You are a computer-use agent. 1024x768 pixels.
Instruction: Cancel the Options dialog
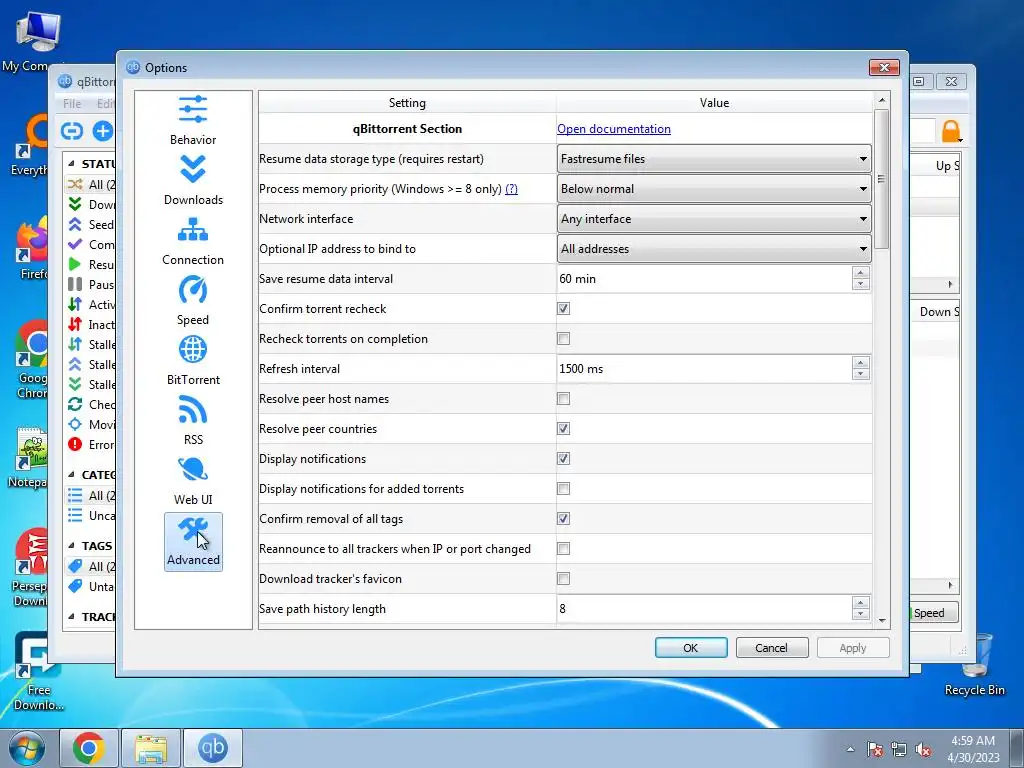pos(772,648)
